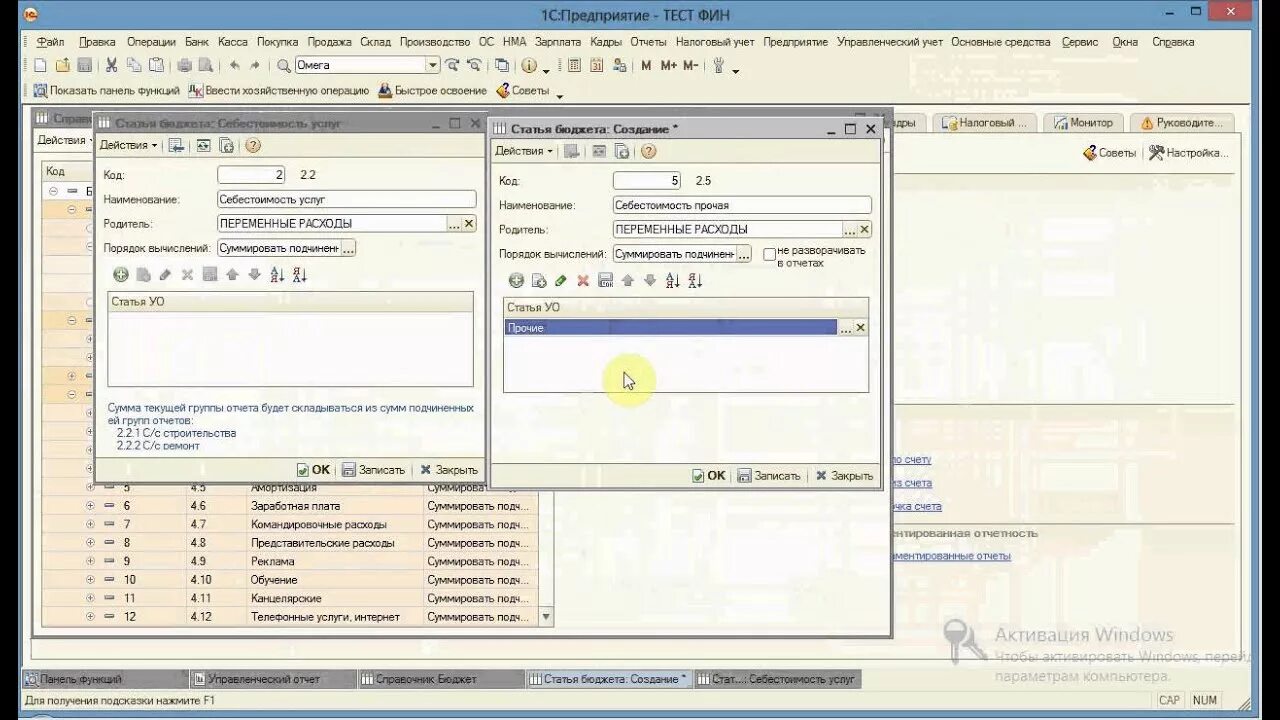Cut with the scissors icon
Image resolution: width=1280 pixels, height=720 pixels.
(x=111, y=65)
